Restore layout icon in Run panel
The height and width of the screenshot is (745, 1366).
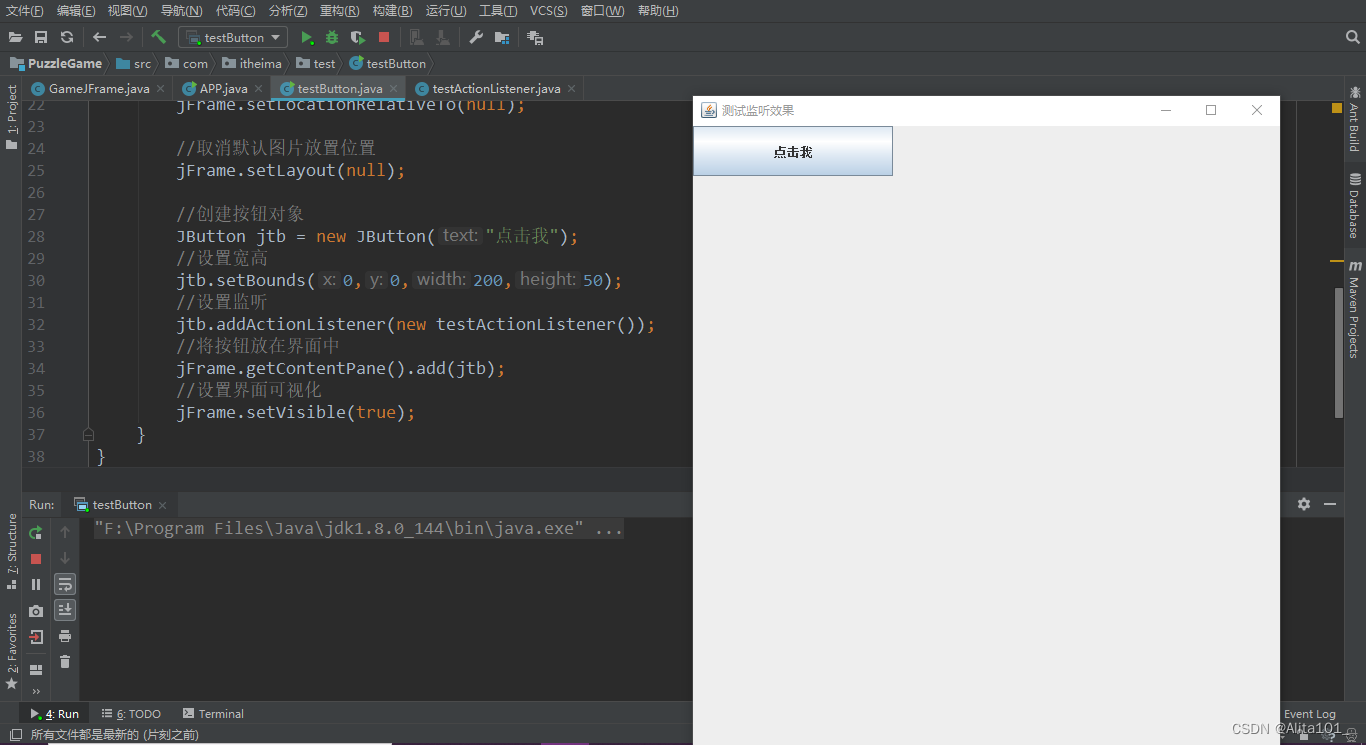[x=36, y=670]
